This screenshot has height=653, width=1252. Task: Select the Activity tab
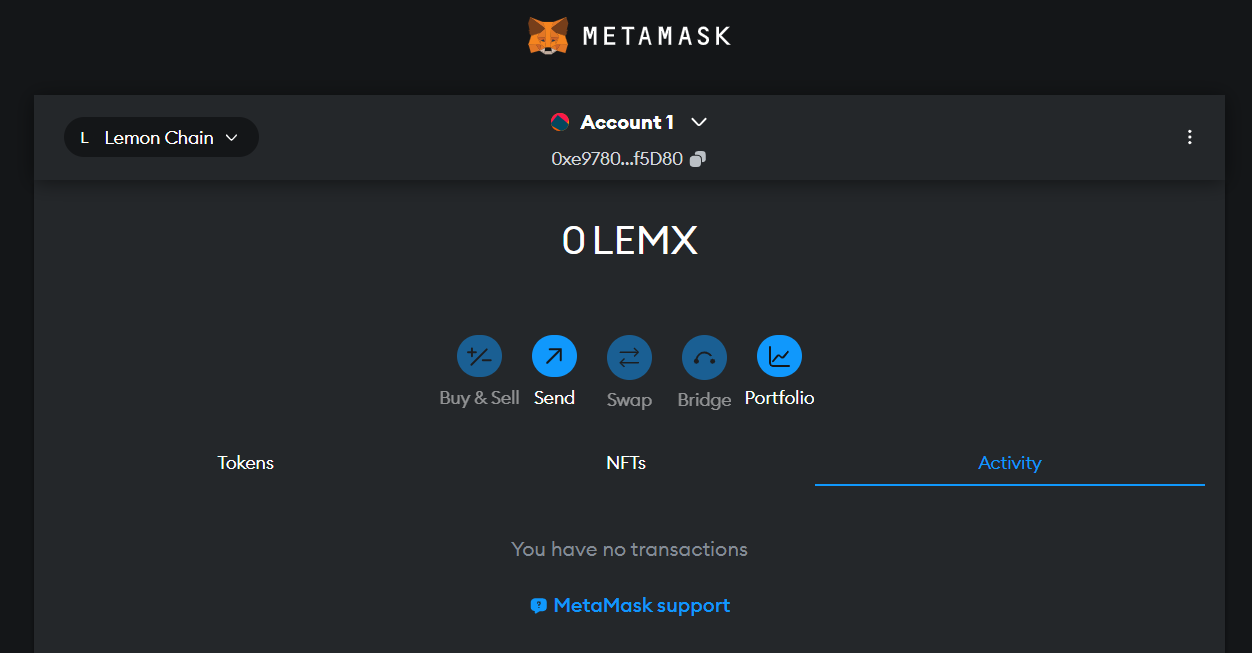(1009, 462)
